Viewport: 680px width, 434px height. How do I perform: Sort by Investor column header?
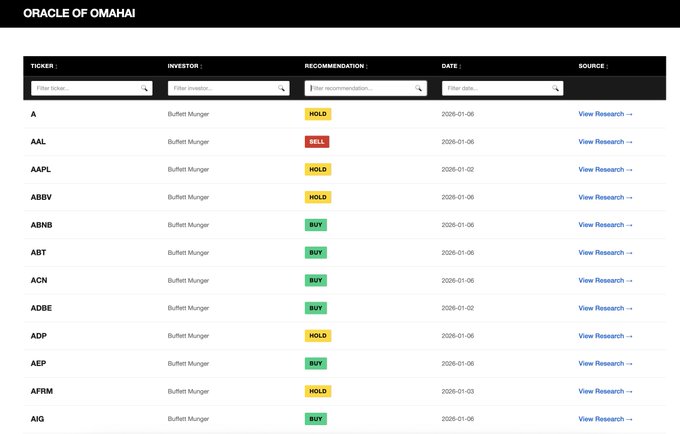(184, 66)
